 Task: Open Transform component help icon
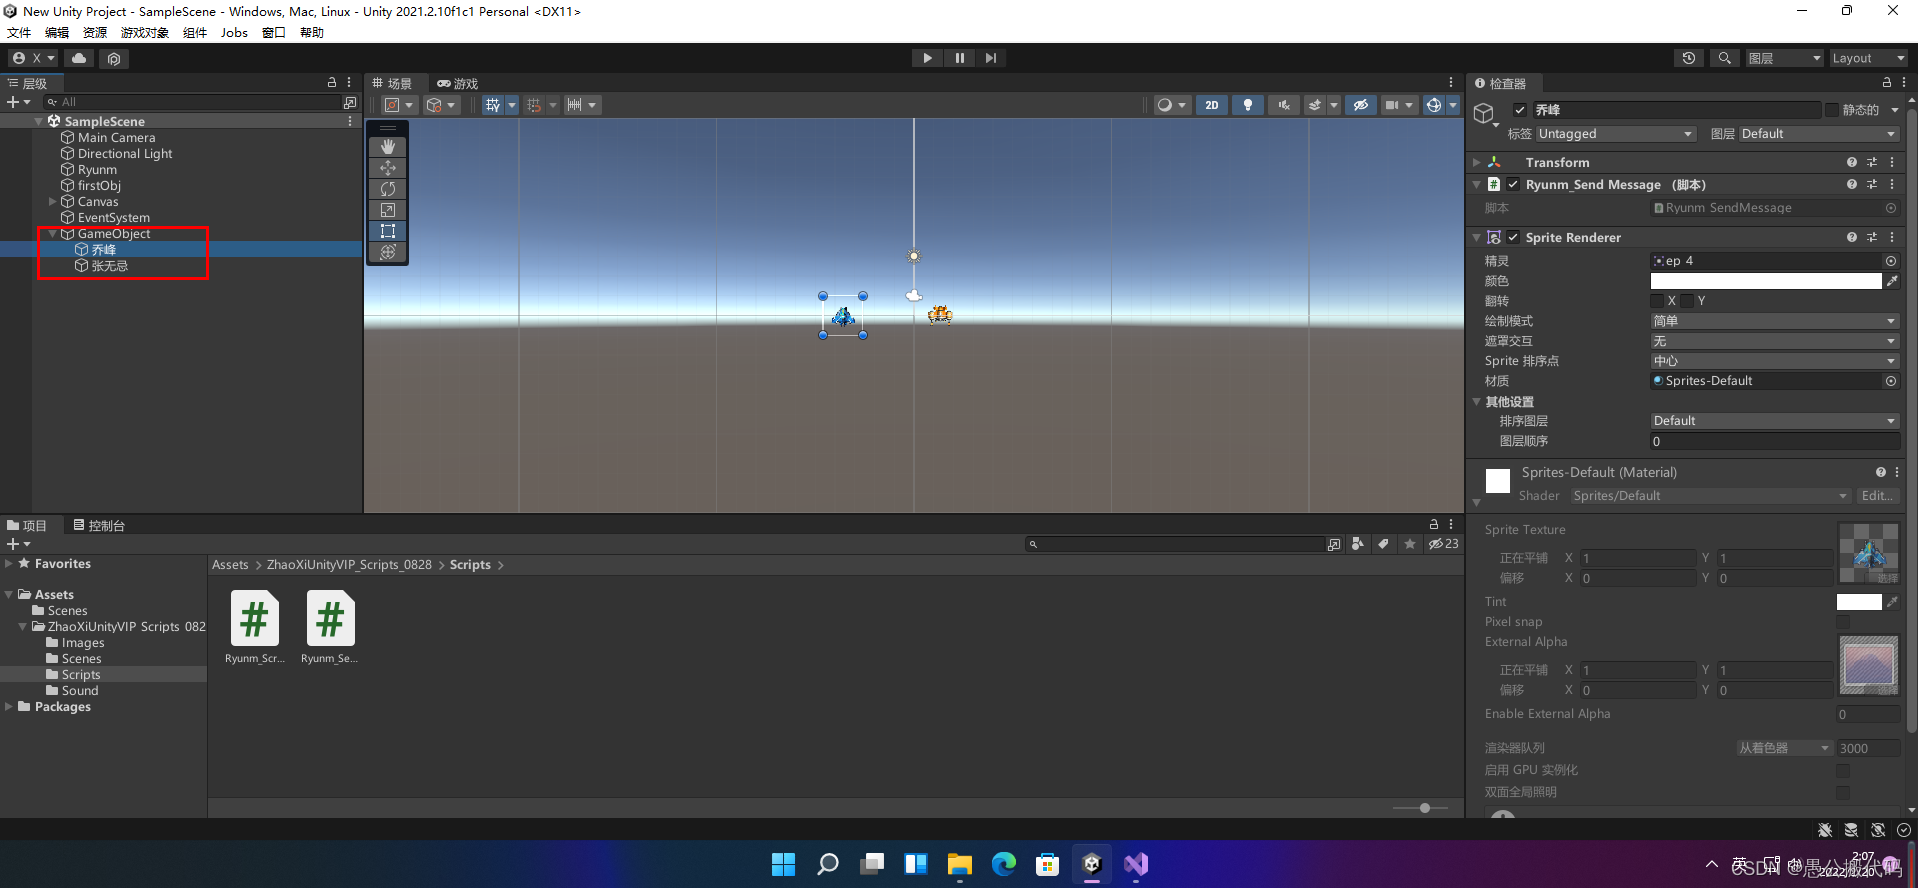[x=1852, y=162]
